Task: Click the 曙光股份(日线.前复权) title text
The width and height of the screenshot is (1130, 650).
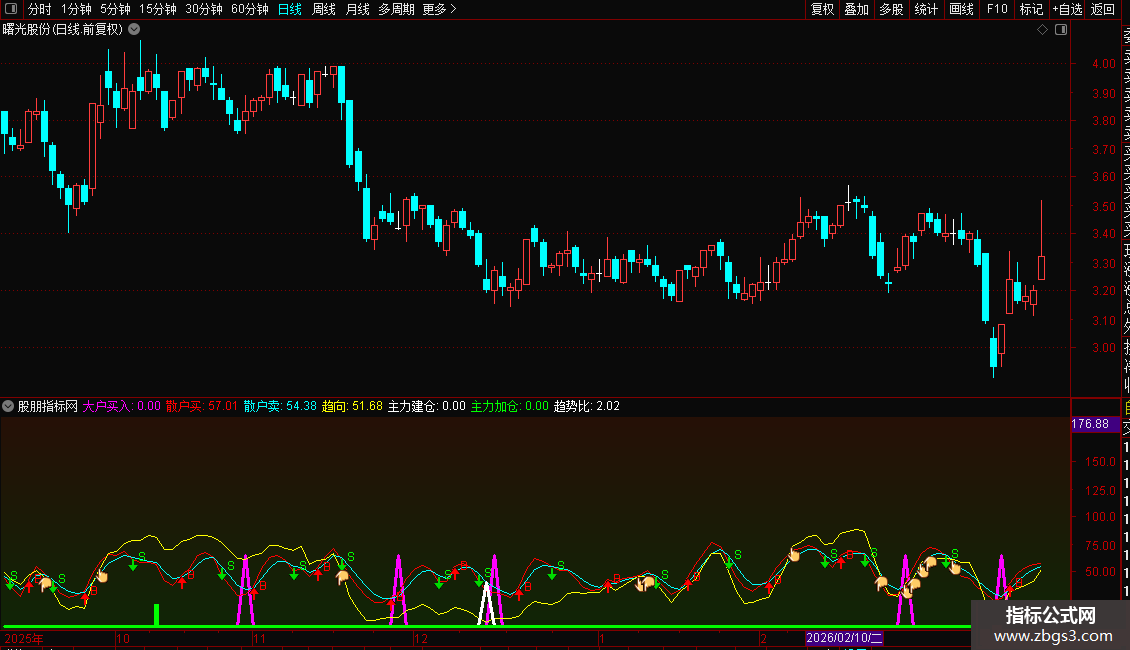Action: point(63,30)
